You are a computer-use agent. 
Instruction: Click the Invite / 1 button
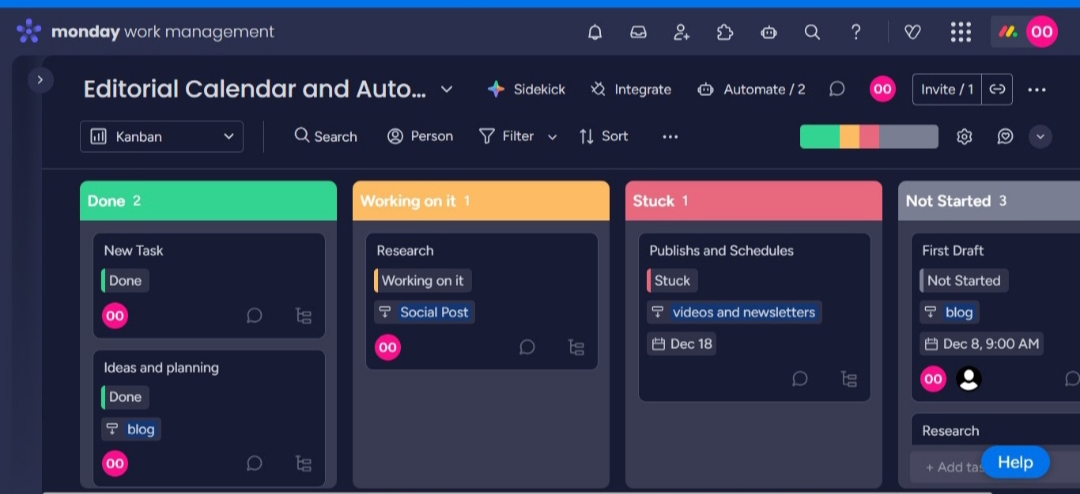947,90
